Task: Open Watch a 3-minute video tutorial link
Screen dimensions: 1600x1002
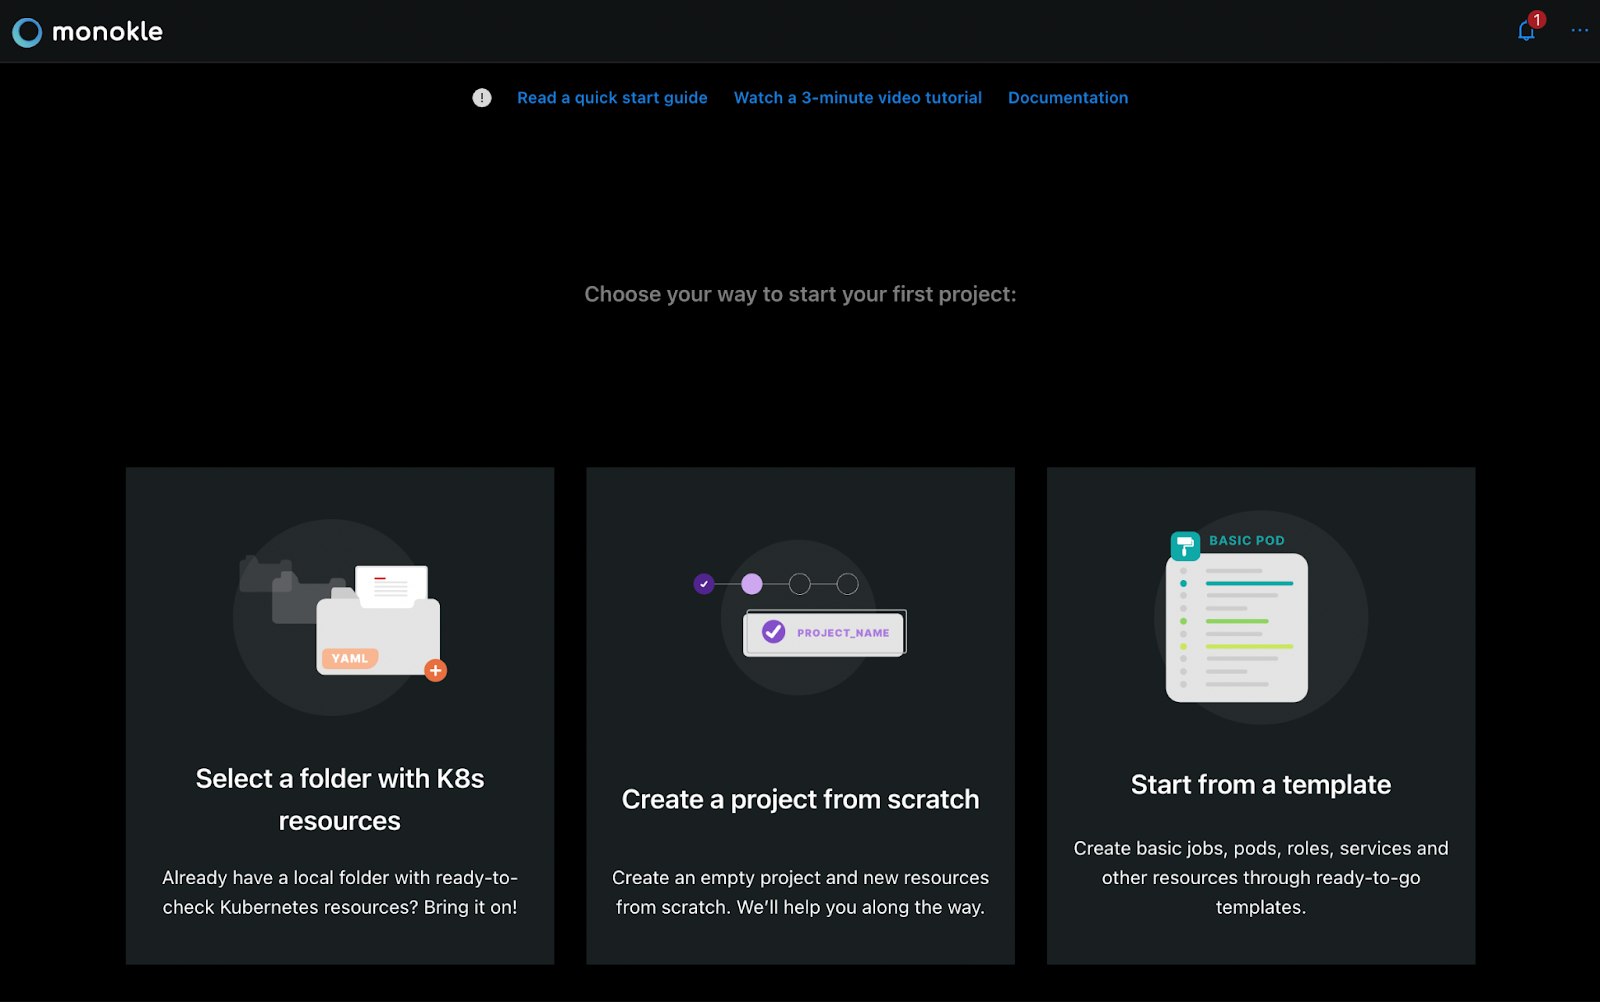Action: click(858, 98)
